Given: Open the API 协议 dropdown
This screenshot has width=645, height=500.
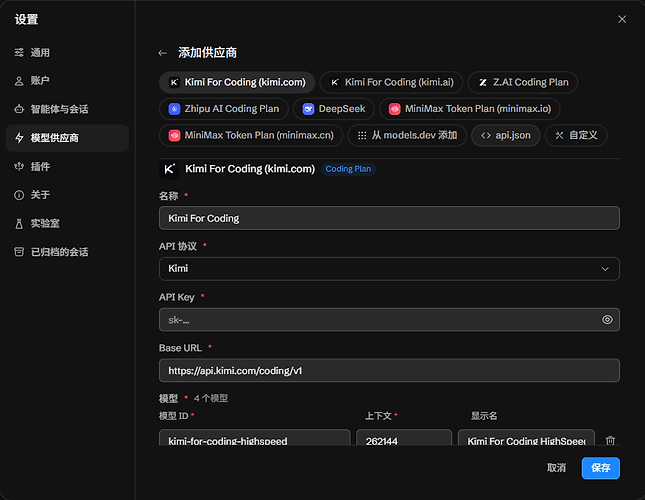Looking at the screenshot, I should click(x=389, y=269).
